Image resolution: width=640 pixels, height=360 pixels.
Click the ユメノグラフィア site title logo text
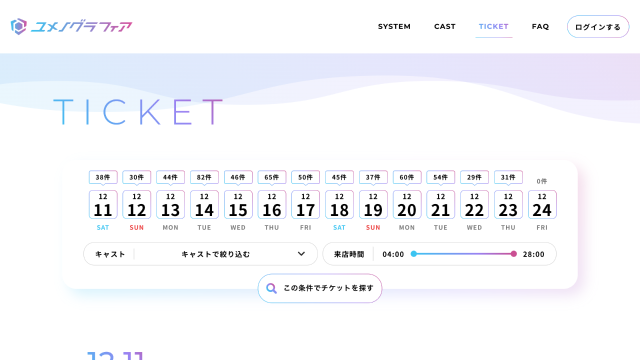point(82,27)
